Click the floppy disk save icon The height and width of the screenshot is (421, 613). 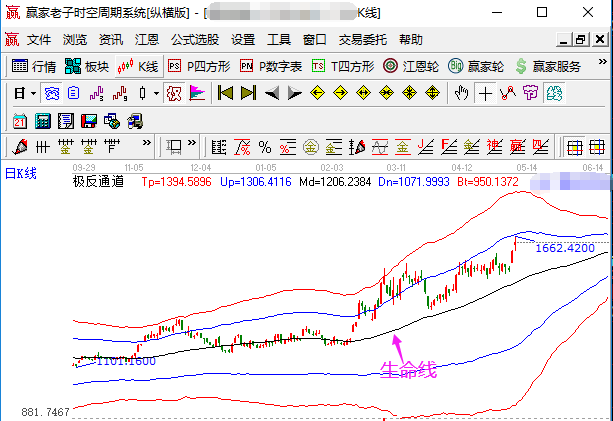(88, 121)
